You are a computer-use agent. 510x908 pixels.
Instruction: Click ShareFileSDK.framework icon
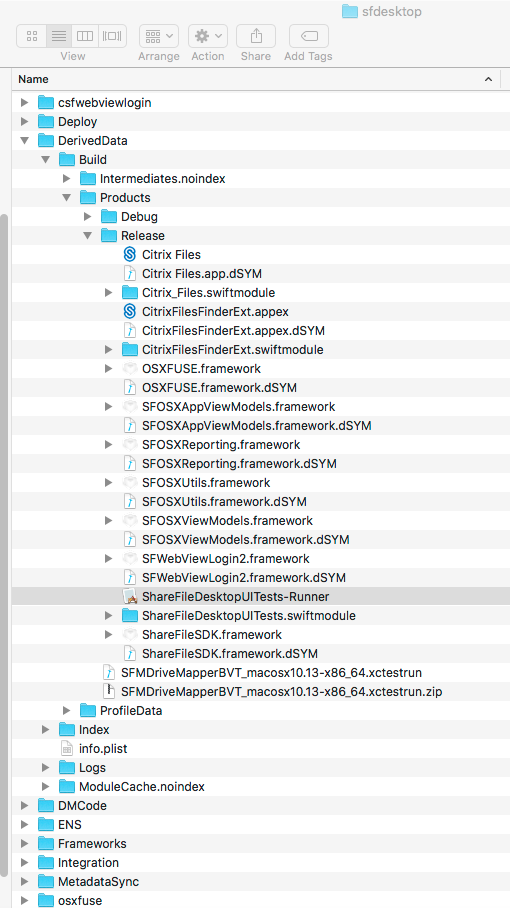click(130, 635)
